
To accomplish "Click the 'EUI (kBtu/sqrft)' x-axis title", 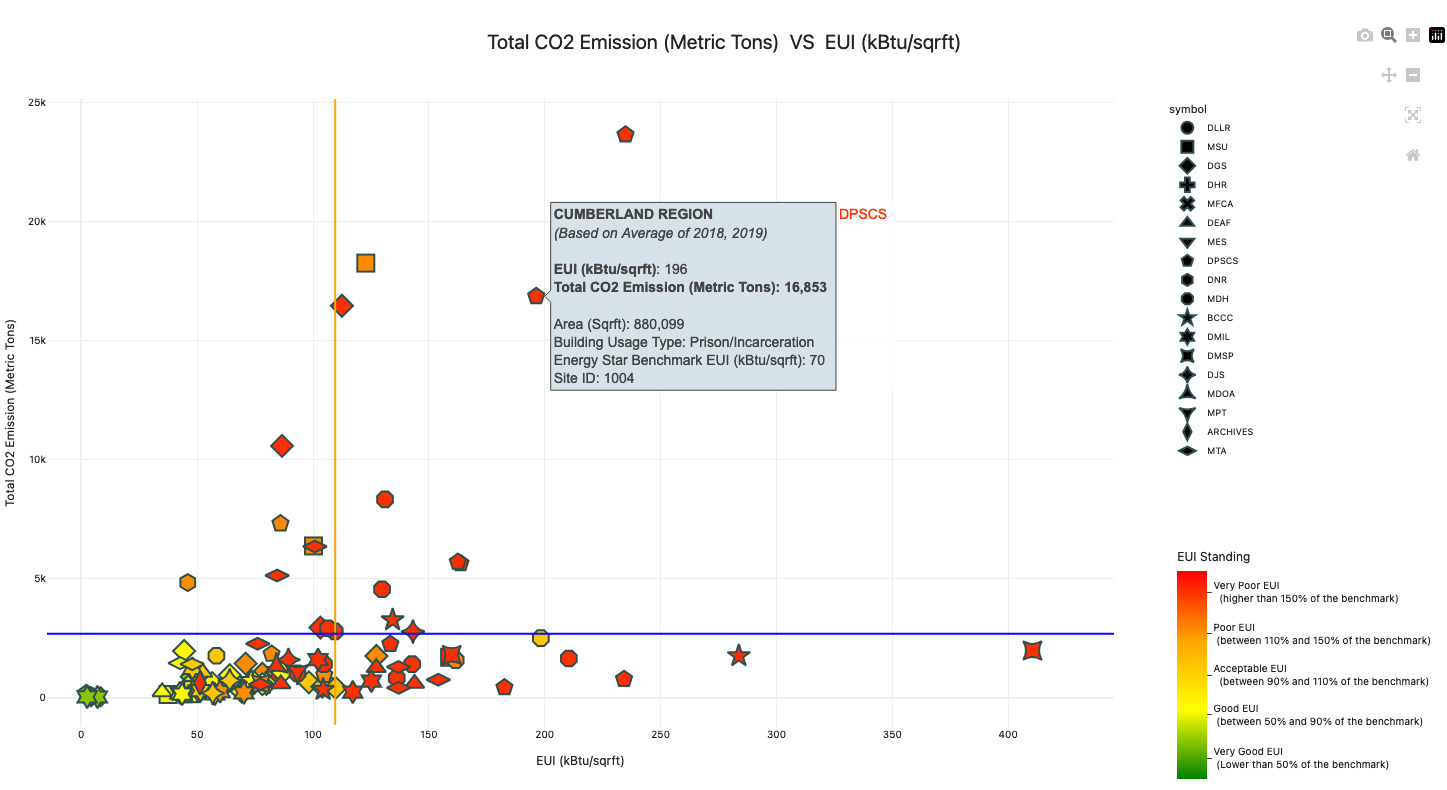I will 581,761.
